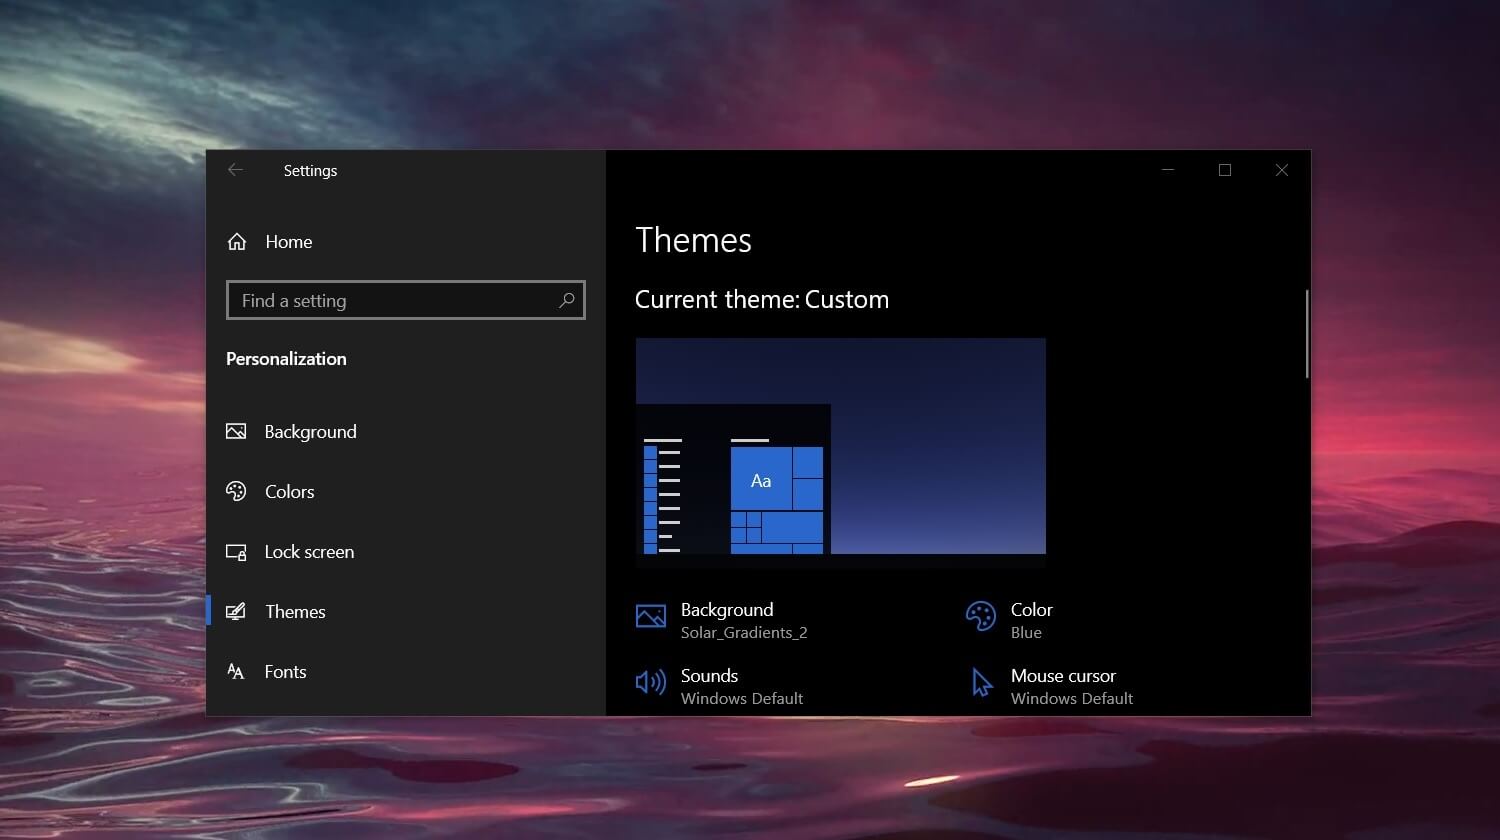
Task: Open the Mouse cursor Windows Default setting
Action: coord(1071,687)
